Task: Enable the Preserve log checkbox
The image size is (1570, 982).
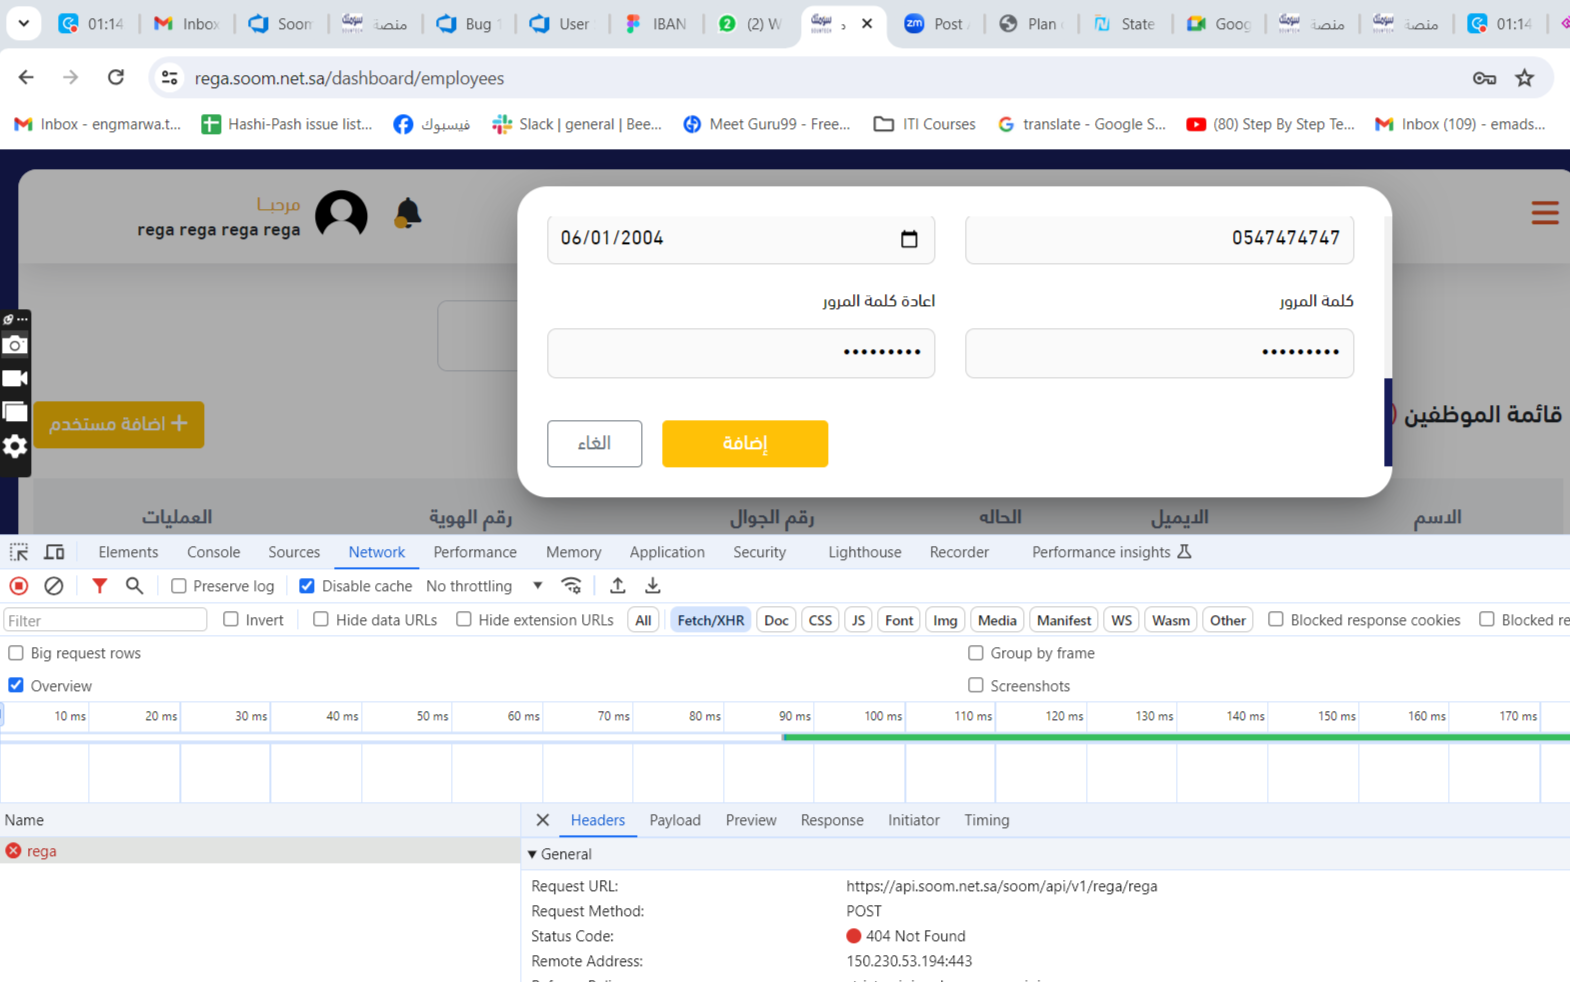Action: [x=179, y=586]
